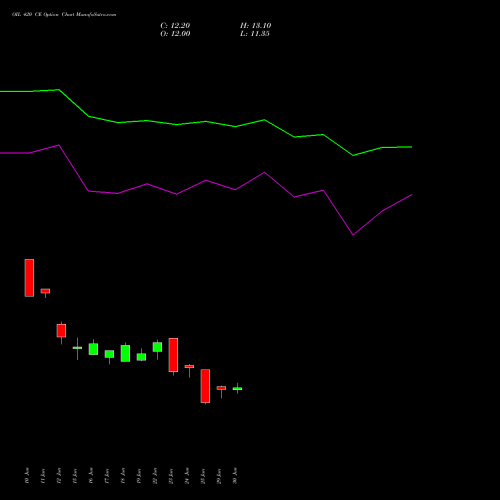The width and height of the screenshot is (500, 500).
Task: Click the low price value L: 11.35
Action: coord(255,34)
